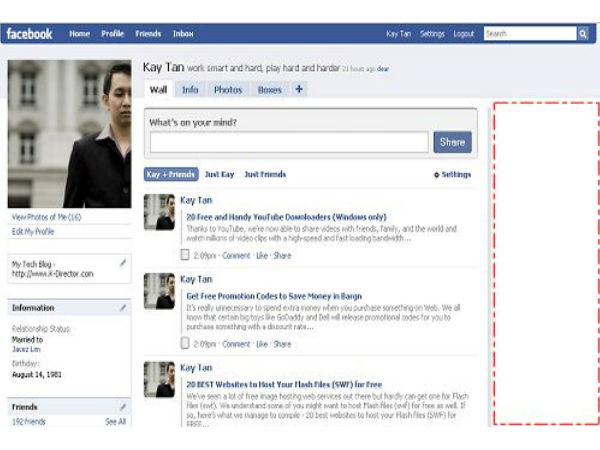This screenshot has height=450, width=600.
Task: Edit the Information box via pencil icon
Action: coord(122,308)
